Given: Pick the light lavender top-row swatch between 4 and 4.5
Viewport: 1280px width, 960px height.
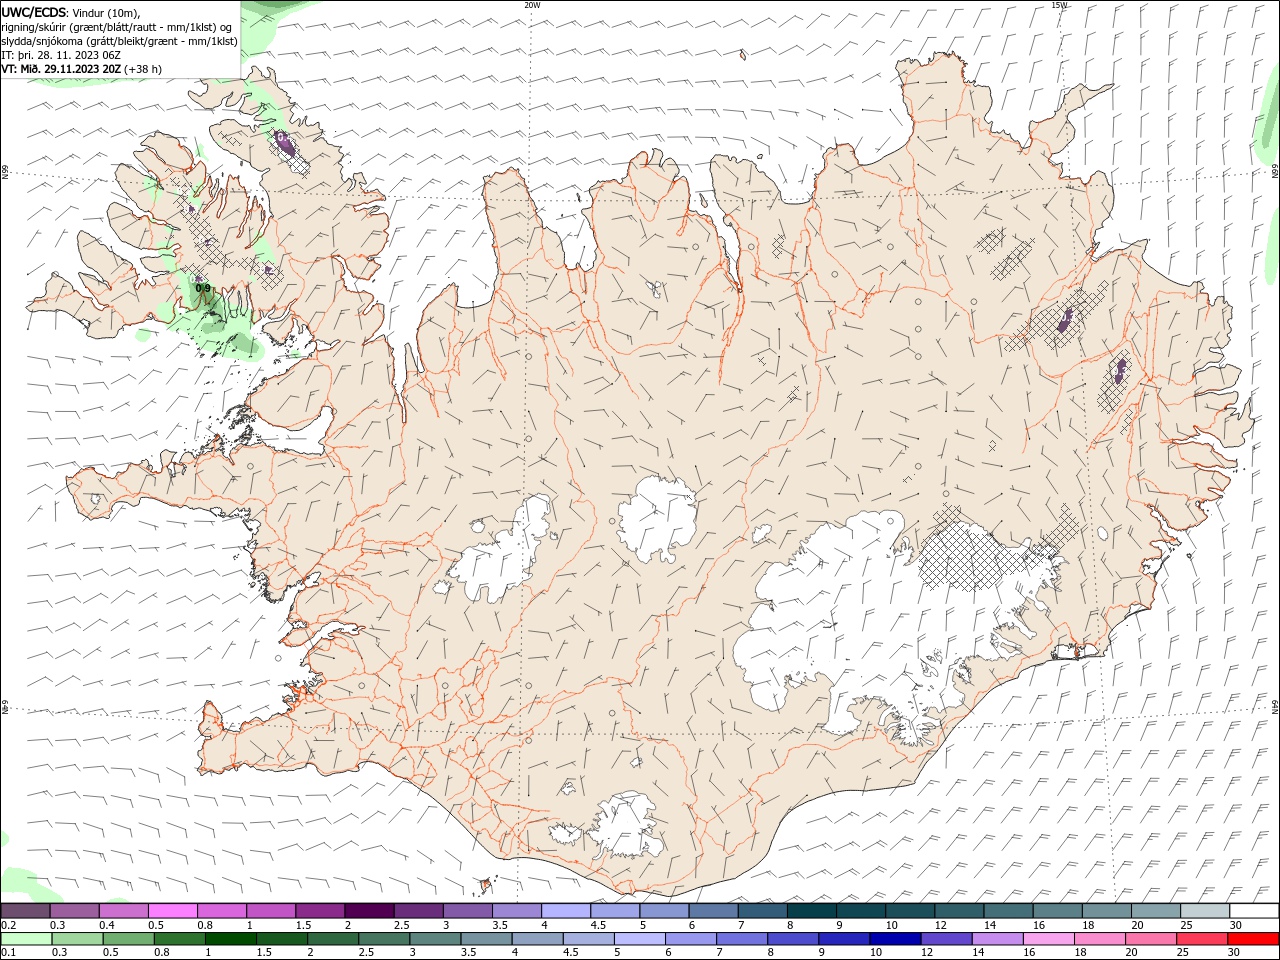Looking at the screenshot, I should [x=565, y=911].
